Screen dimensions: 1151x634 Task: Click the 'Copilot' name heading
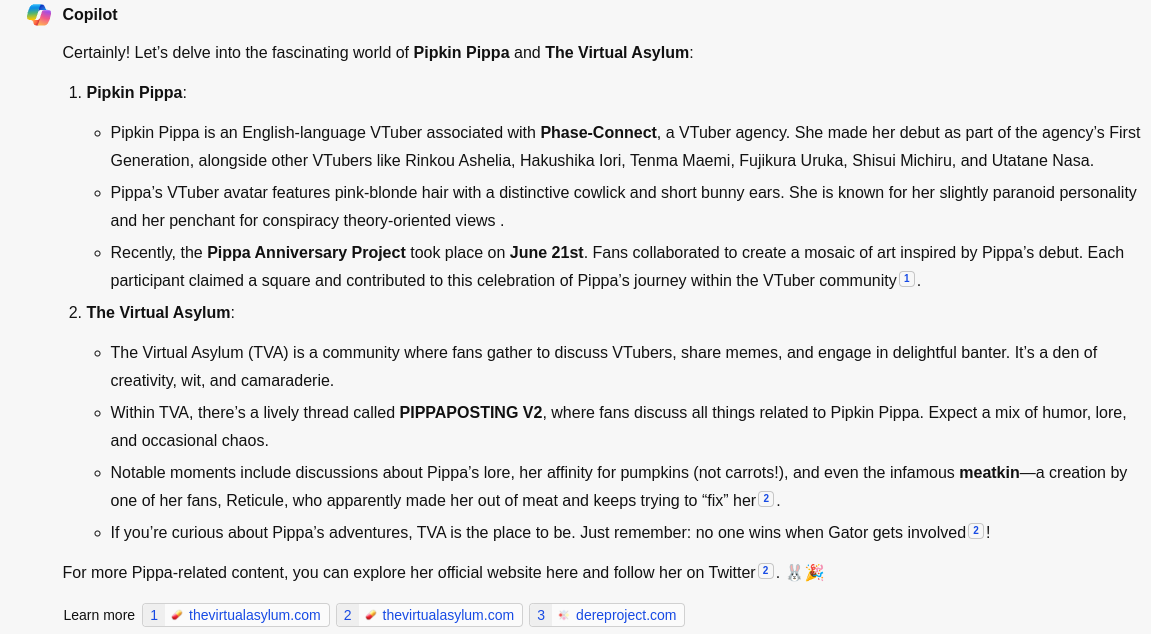pos(90,15)
